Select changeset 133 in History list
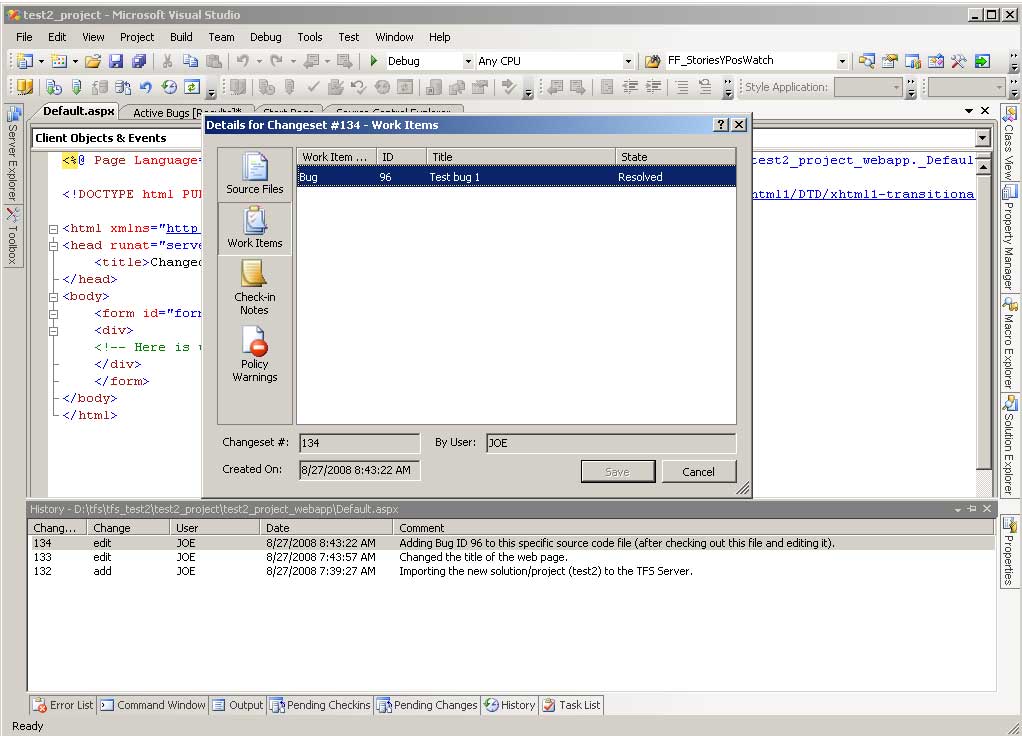The width and height of the screenshot is (1022, 736). point(512,557)
